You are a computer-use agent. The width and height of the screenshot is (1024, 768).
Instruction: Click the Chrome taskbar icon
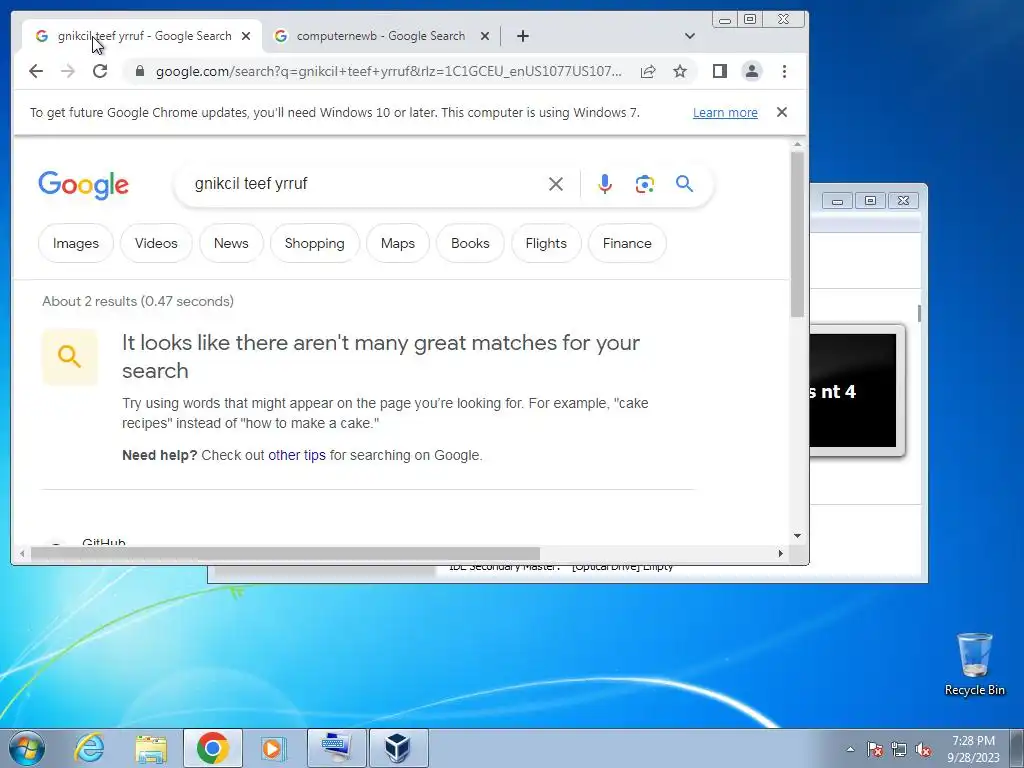pyautogui.click(x=213, y=748)
